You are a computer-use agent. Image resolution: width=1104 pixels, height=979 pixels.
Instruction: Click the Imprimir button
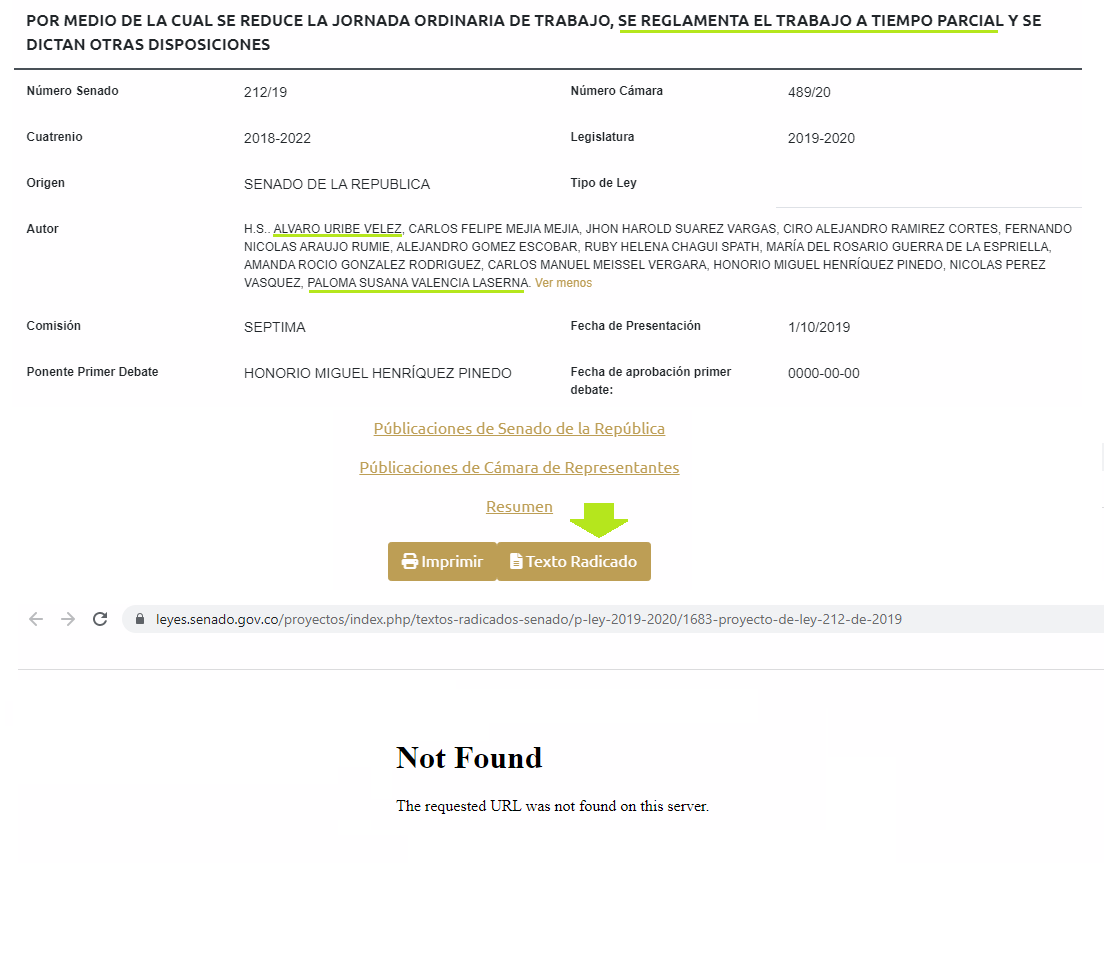[442, 561]
